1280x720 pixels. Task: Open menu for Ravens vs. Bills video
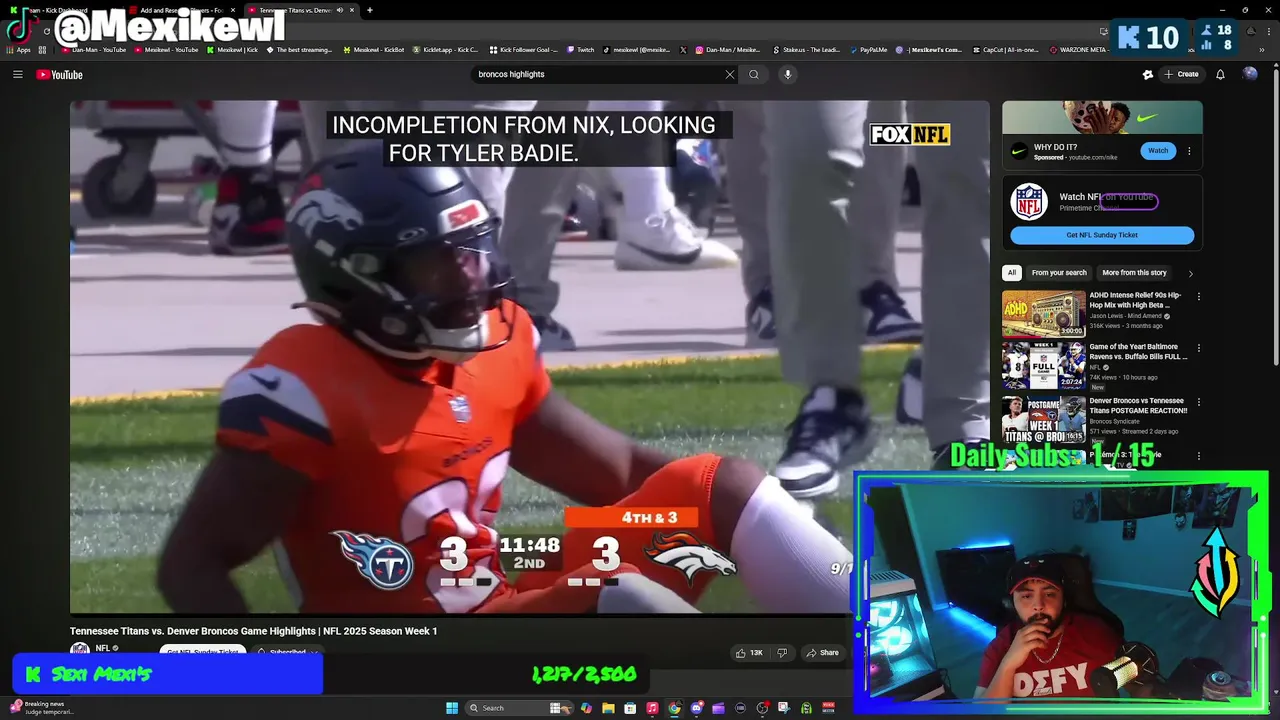click(1198, 349)
